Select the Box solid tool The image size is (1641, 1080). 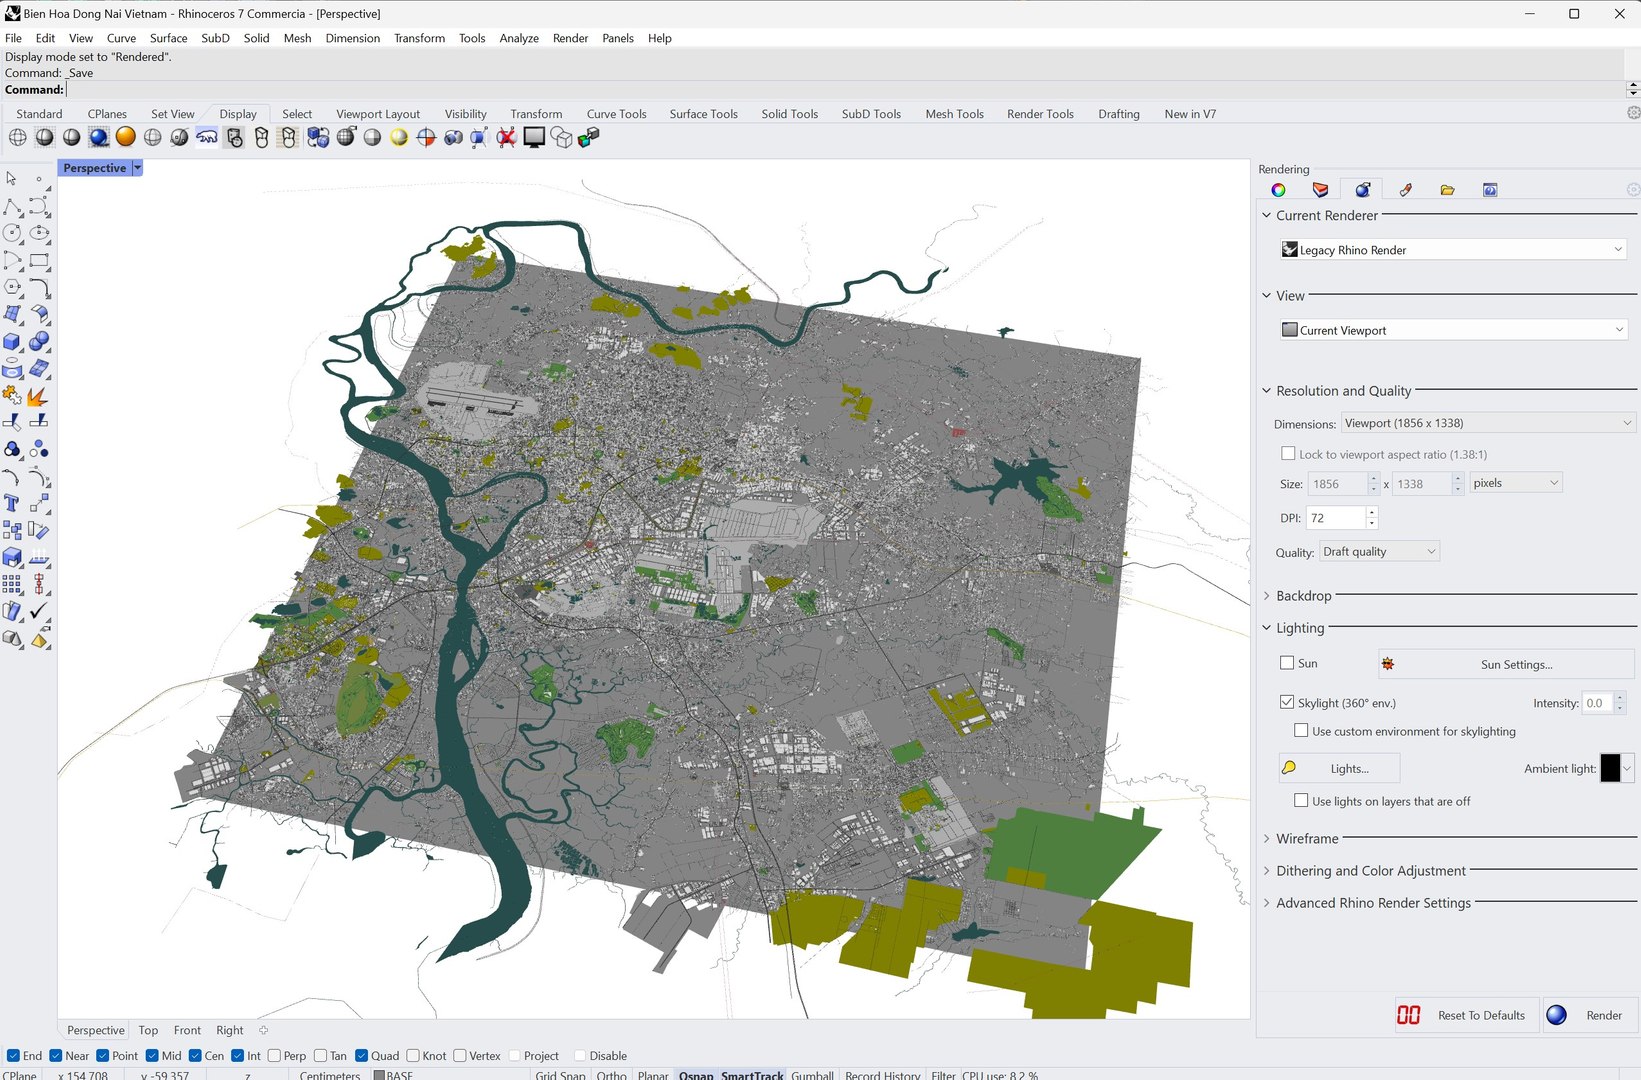13,342
